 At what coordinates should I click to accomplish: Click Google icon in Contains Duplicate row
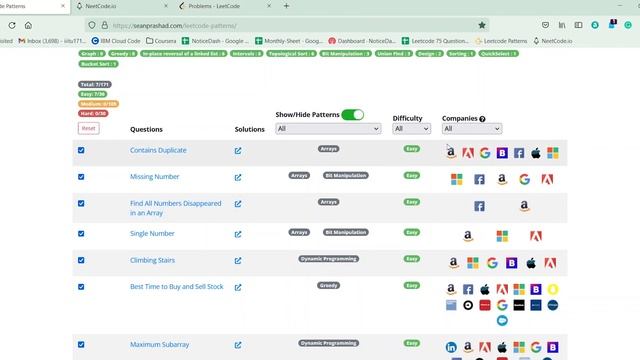tap(485, 153)
